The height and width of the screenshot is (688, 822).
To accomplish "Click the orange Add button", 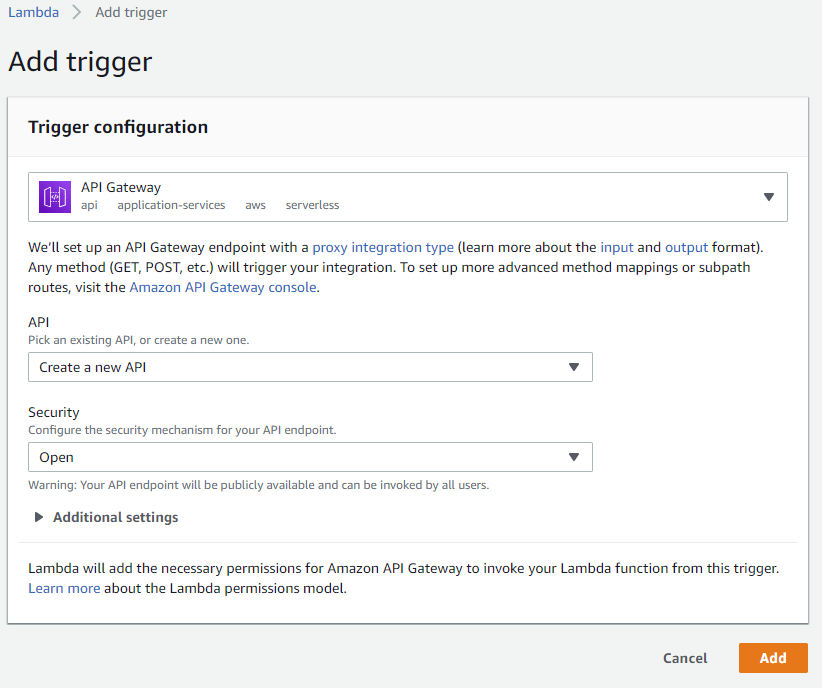I will (x=773, y=658).
